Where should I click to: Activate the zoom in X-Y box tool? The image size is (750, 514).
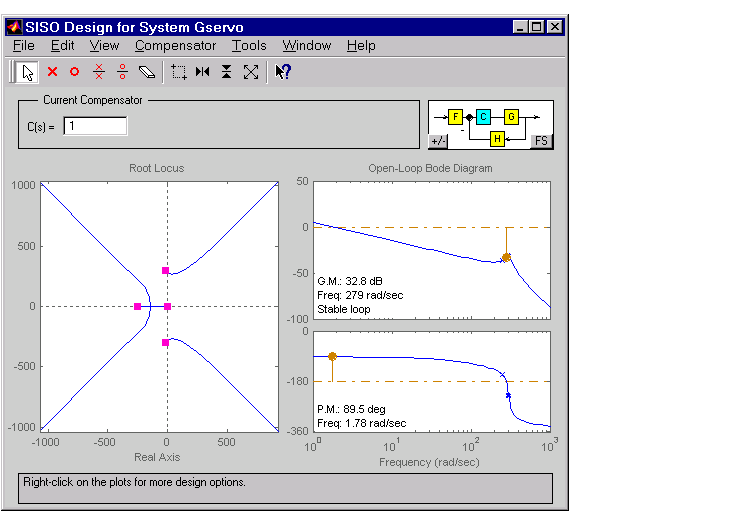(x=179, y=72)
